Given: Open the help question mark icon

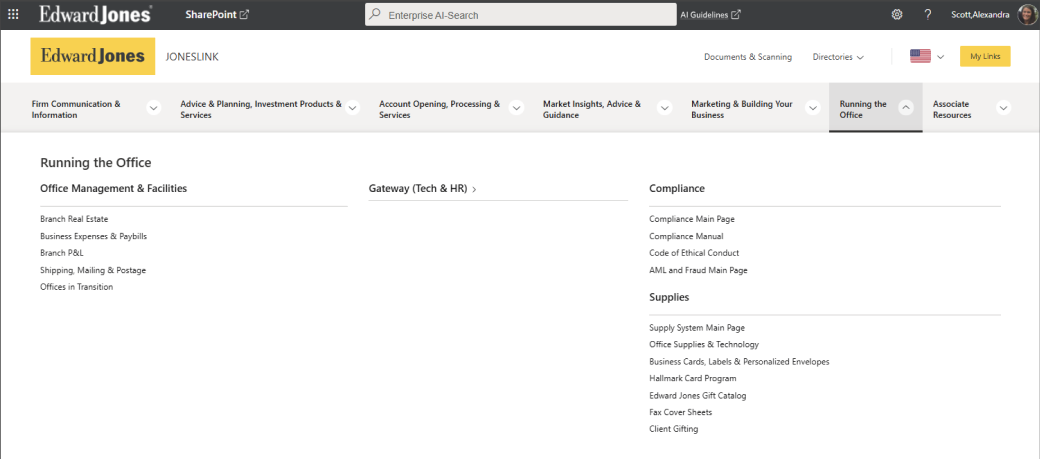Looking at the screenshot, I should (928, 15).
